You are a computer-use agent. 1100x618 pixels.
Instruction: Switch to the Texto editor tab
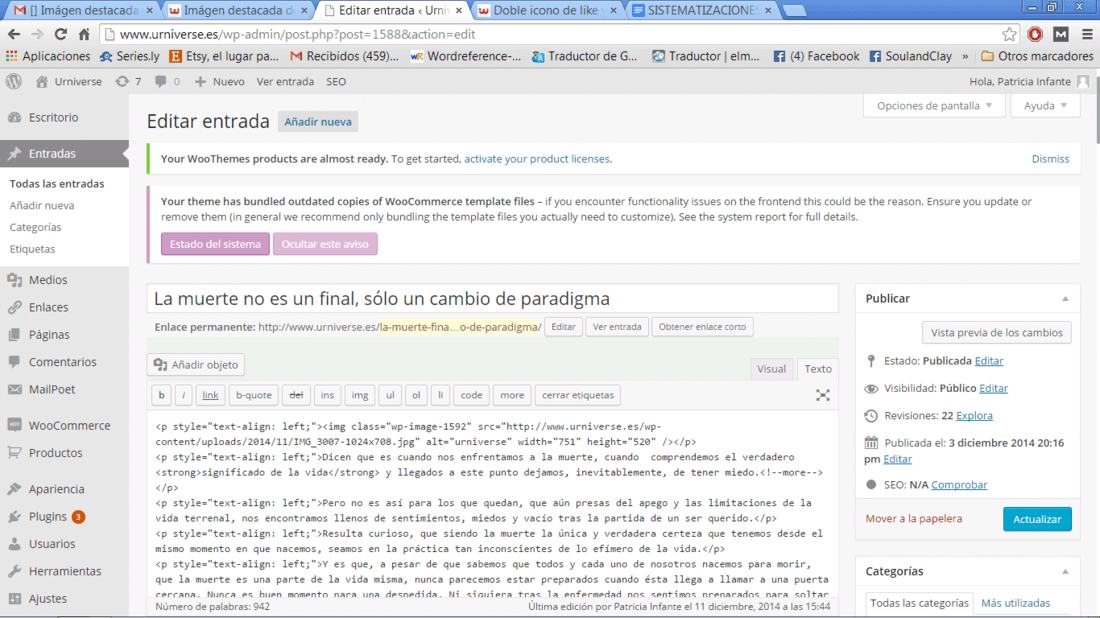817,369
